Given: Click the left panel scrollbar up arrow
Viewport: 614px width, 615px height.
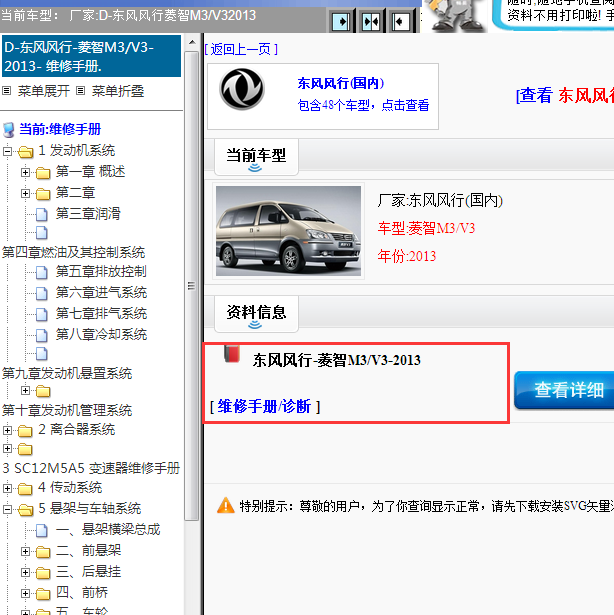Looking at the screenshot, I should 192,42.
